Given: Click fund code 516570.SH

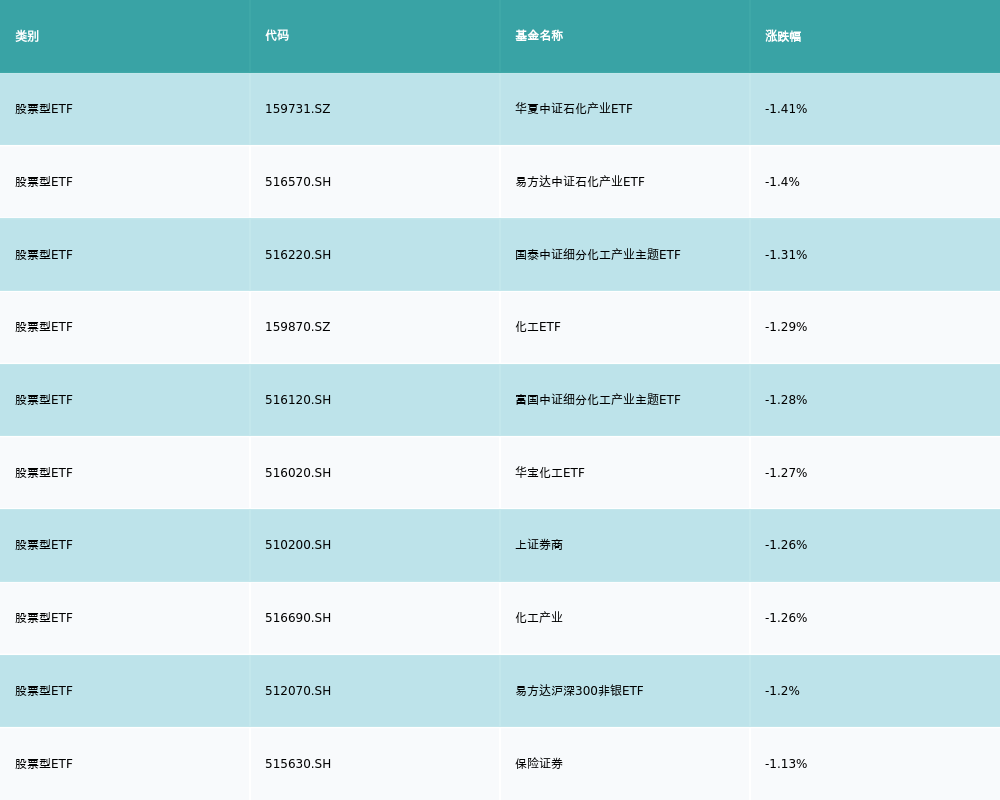Looking at the screenshot, I should 297,182.
